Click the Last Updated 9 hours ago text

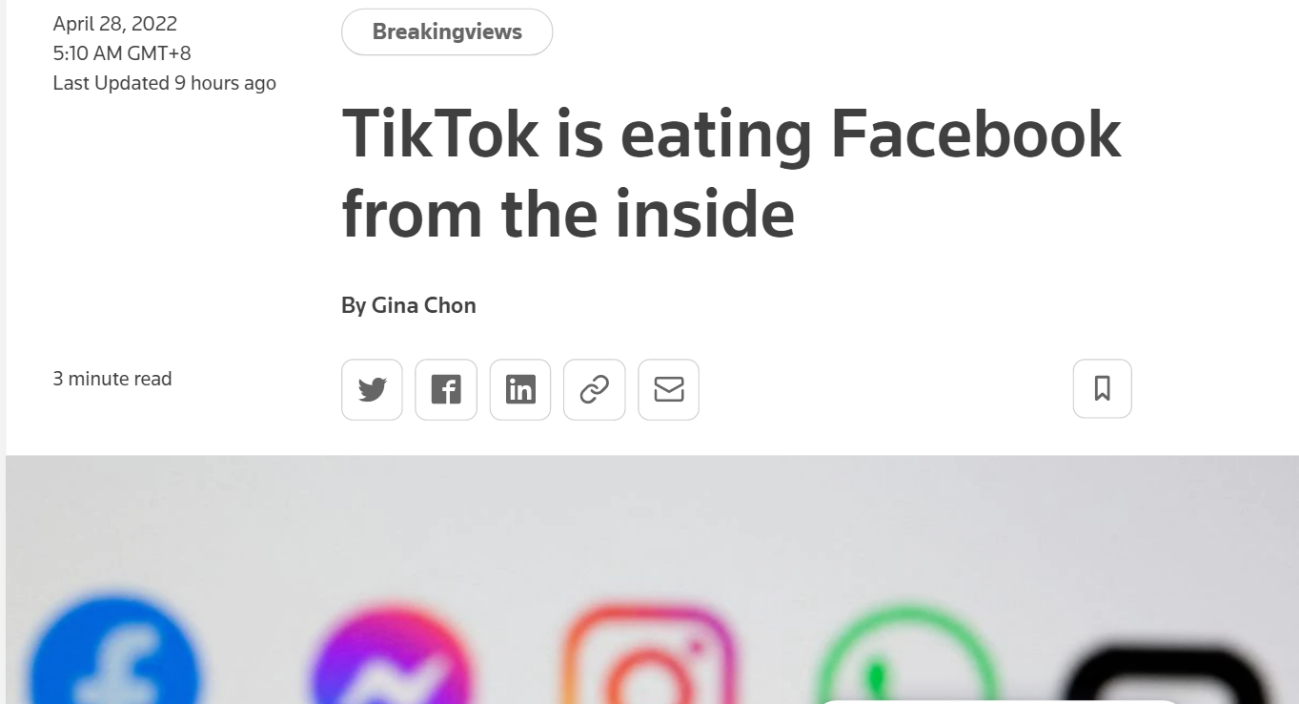[164, 83]
